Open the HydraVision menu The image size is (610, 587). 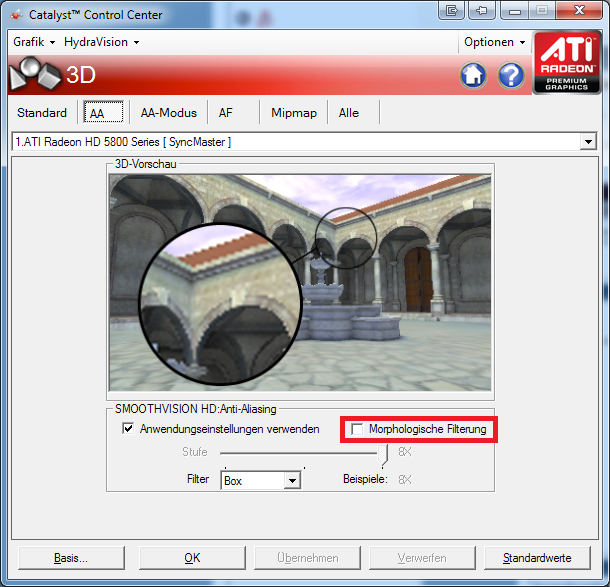[101, 42]
